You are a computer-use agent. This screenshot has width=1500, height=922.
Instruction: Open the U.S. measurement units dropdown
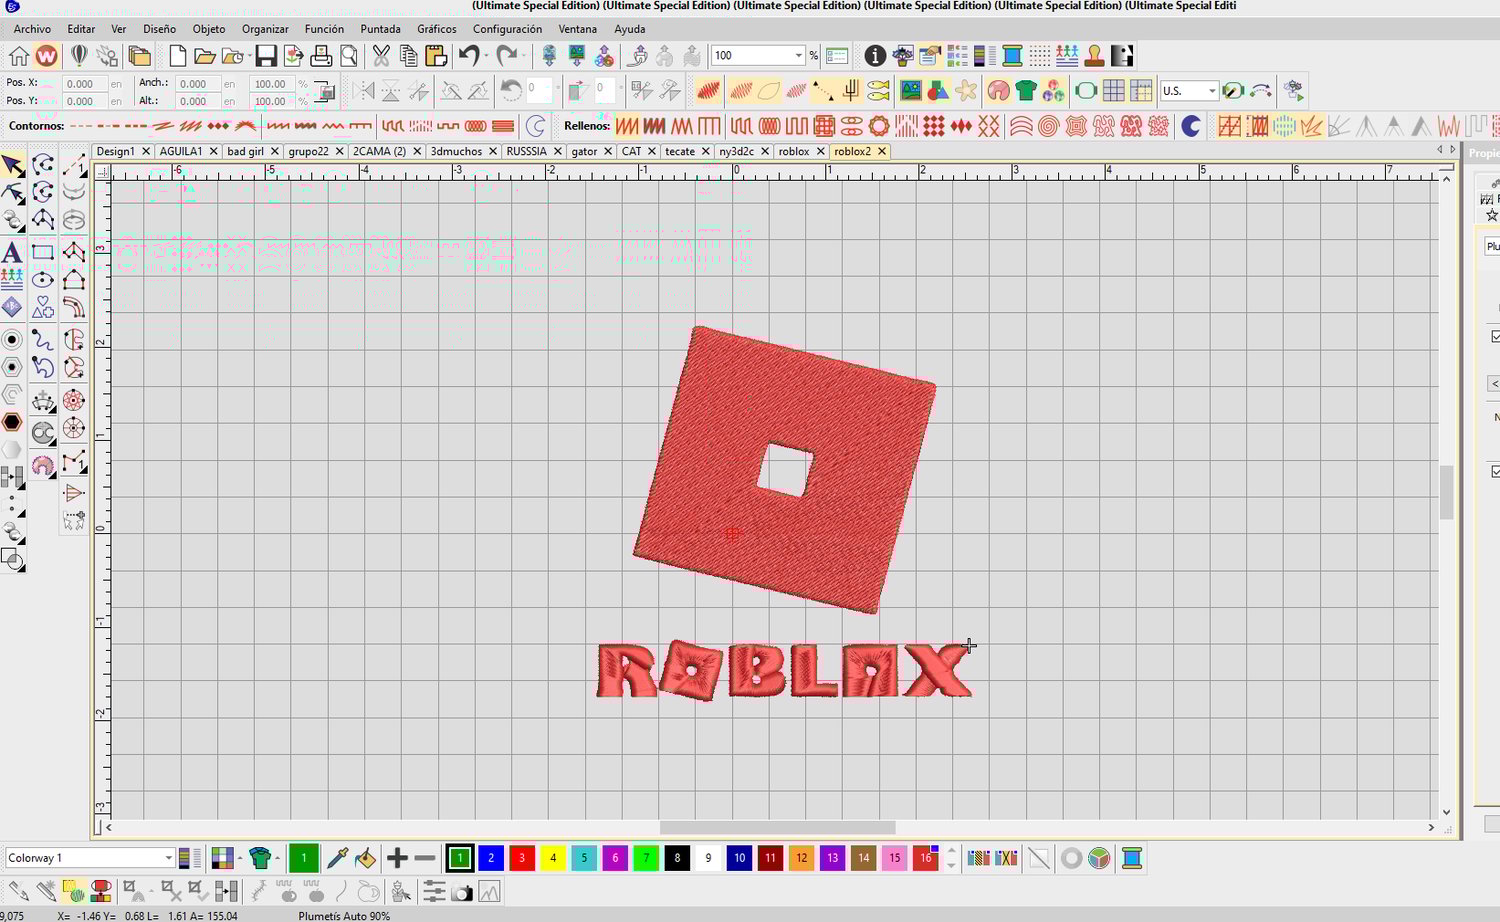(1212, 91)
